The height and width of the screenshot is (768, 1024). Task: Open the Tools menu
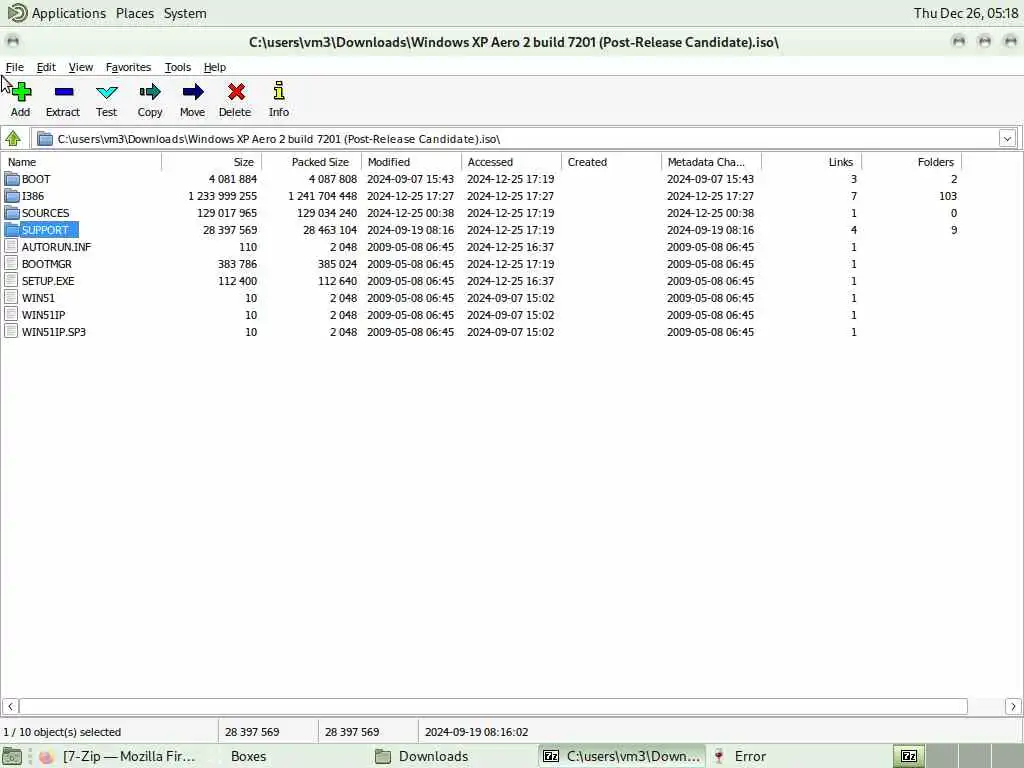(178, 67)
